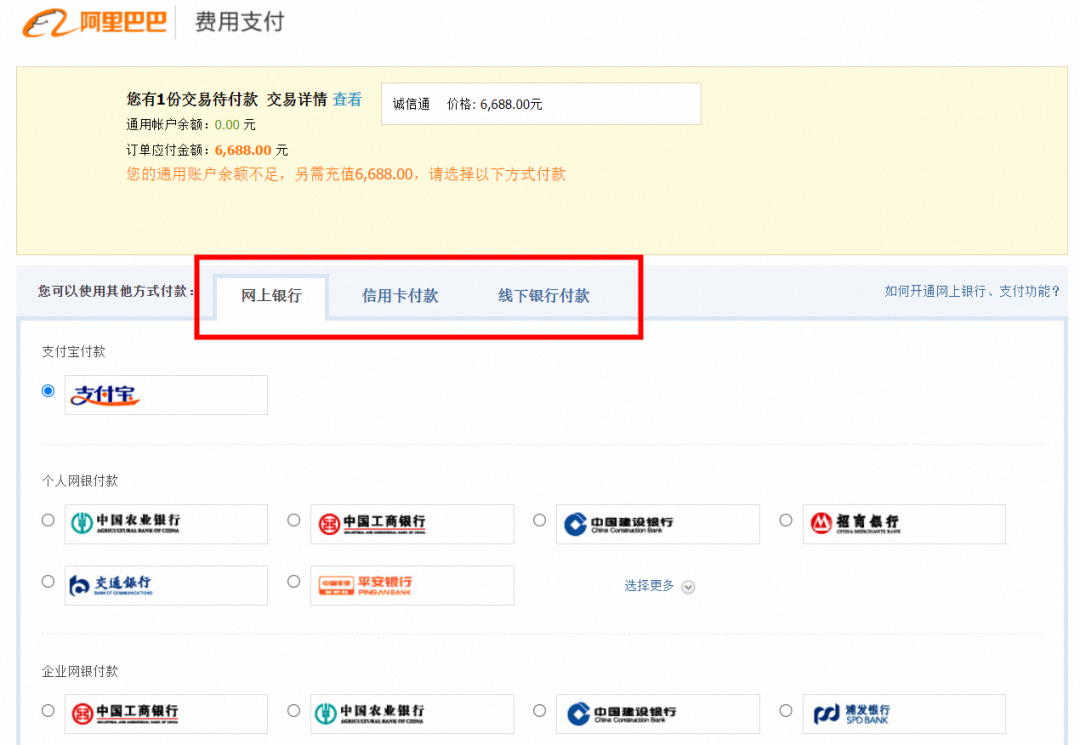Select radio button for China Merchants Bank
Viewport: 1080px width, 745px height.
pyautogui.click(x=786, y=520)
